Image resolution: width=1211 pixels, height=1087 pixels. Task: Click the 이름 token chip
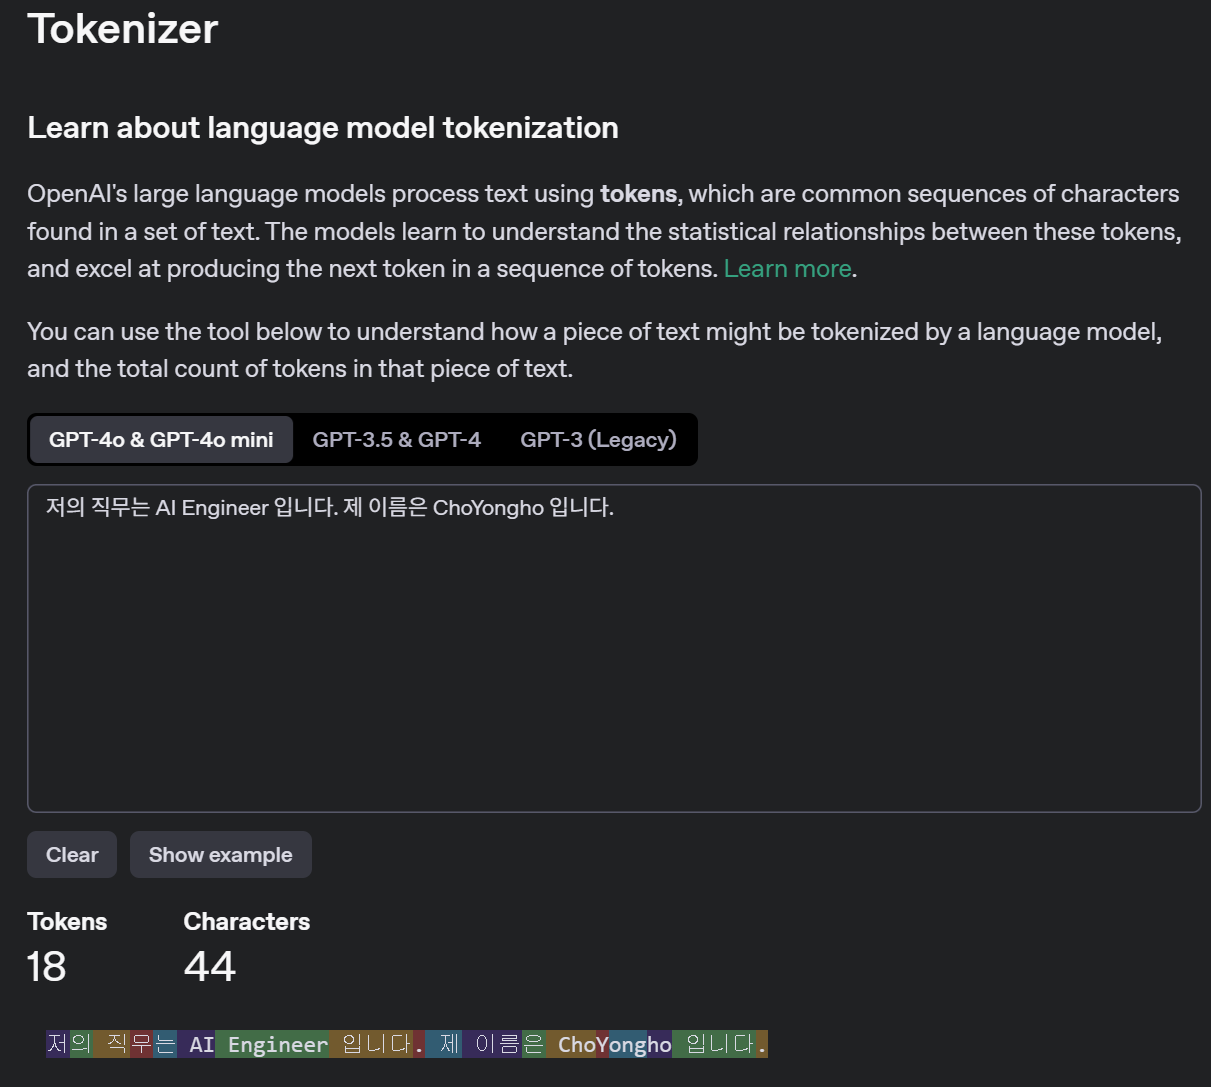point(491,1044)
